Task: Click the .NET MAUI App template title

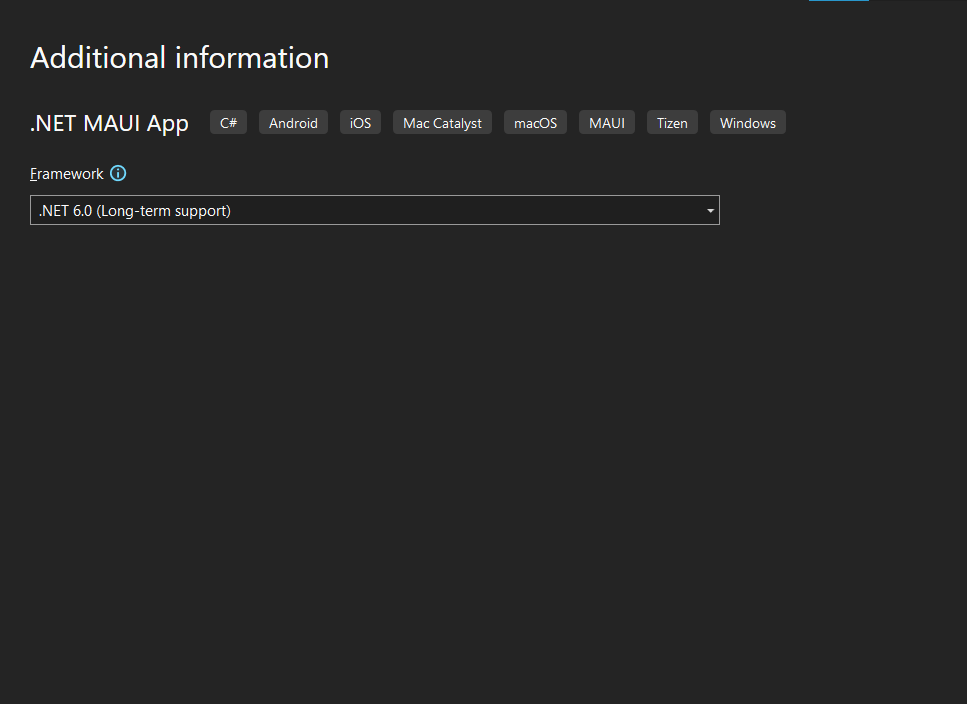Action: pyautogui.click(x=109, y=123)
